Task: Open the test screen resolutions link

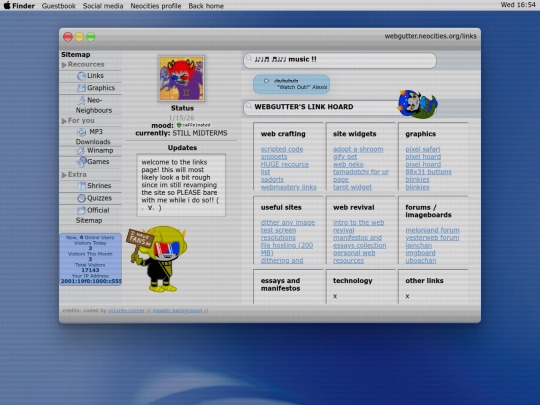Action: [278, 234]
